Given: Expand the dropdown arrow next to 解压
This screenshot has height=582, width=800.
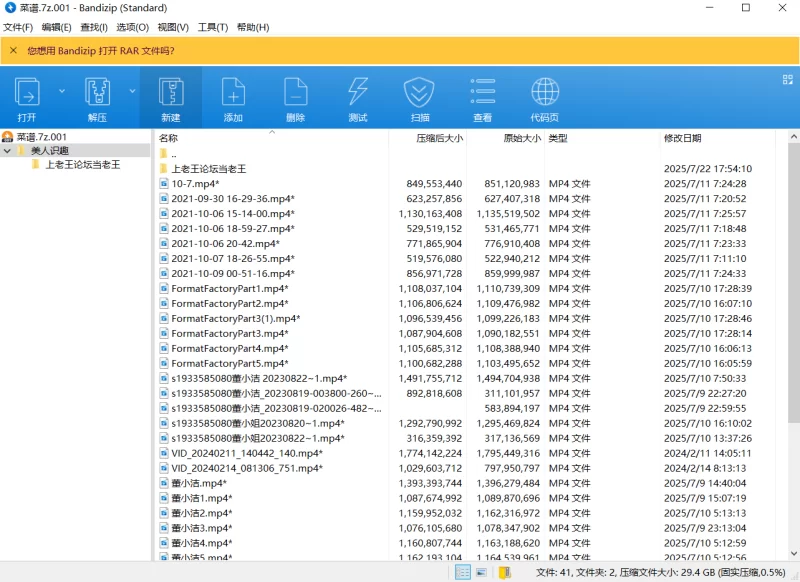Looking at the screenshot, I should [132, 91].
